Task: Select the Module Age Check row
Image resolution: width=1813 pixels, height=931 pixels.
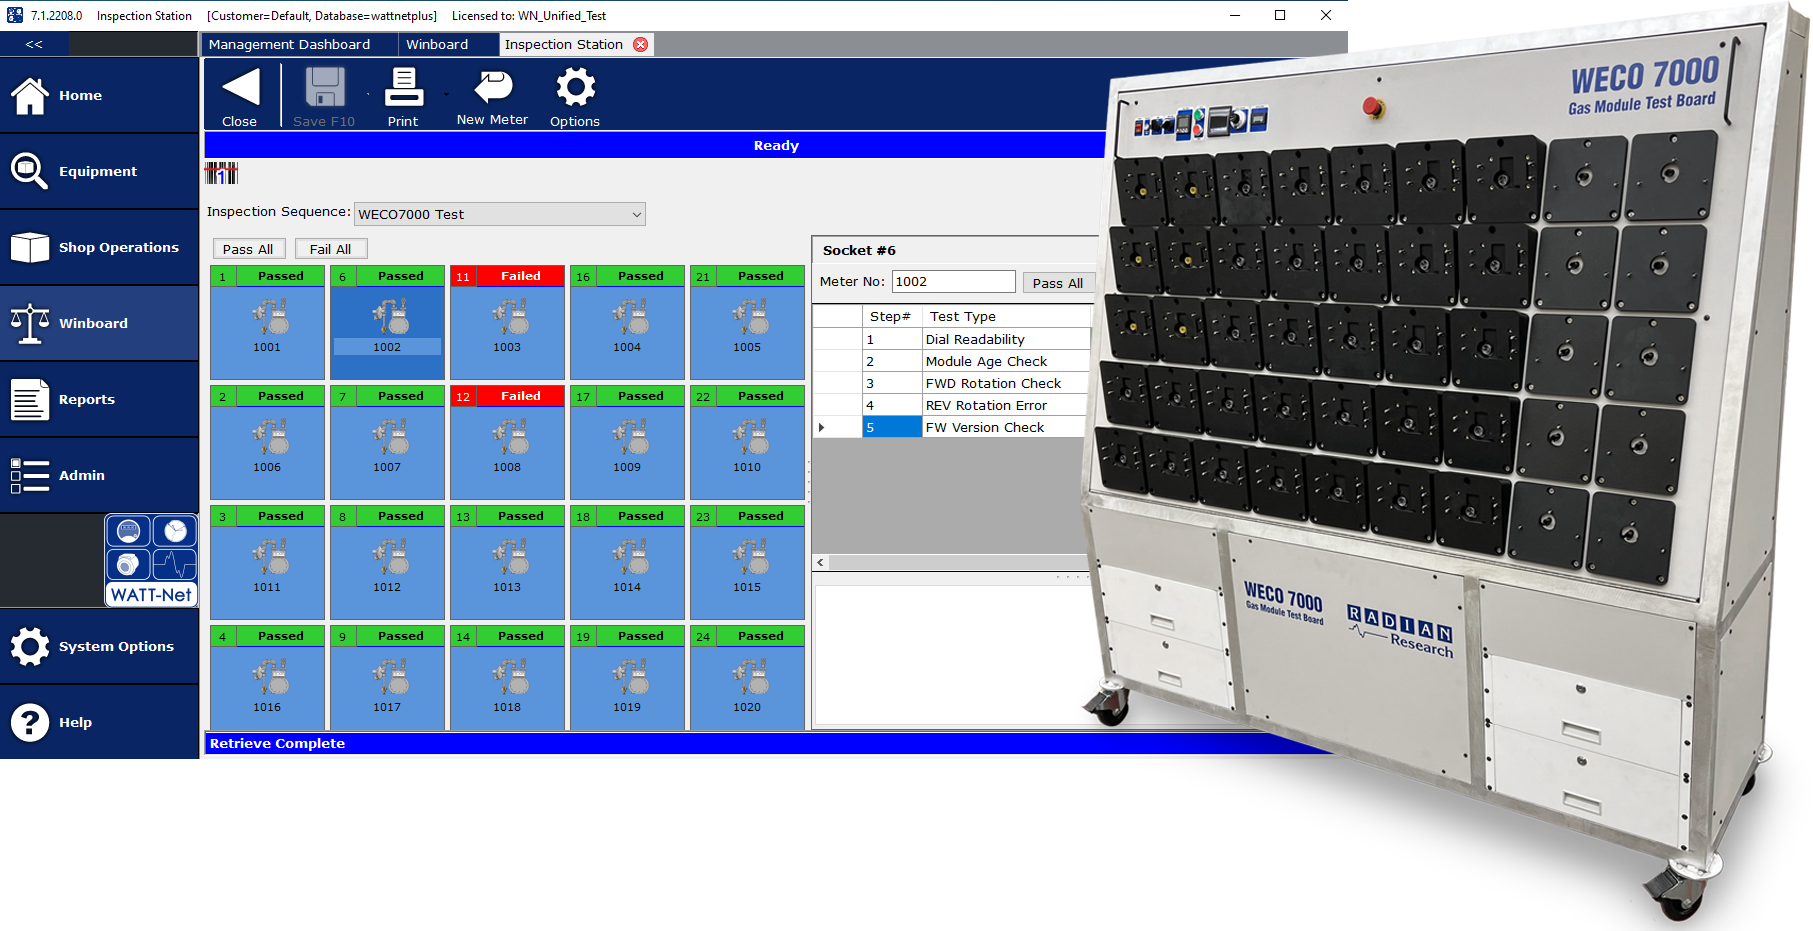Action: (x=951, y=361)
